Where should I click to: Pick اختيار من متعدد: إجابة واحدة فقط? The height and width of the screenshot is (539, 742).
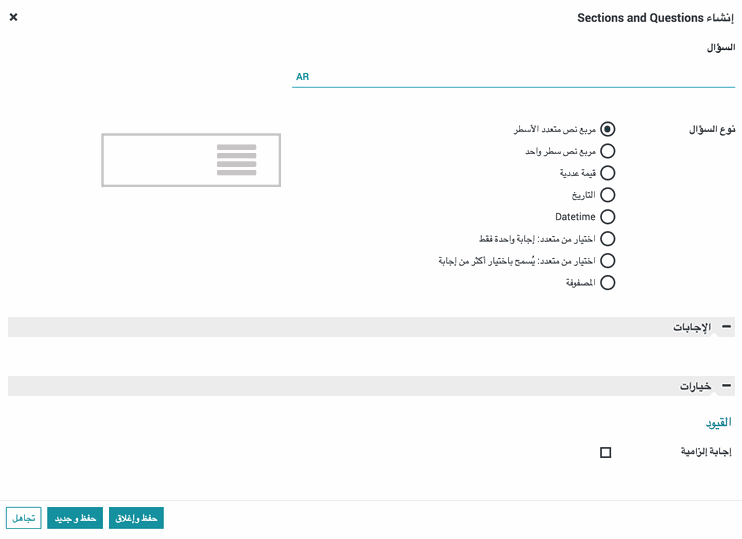point(607,239)
